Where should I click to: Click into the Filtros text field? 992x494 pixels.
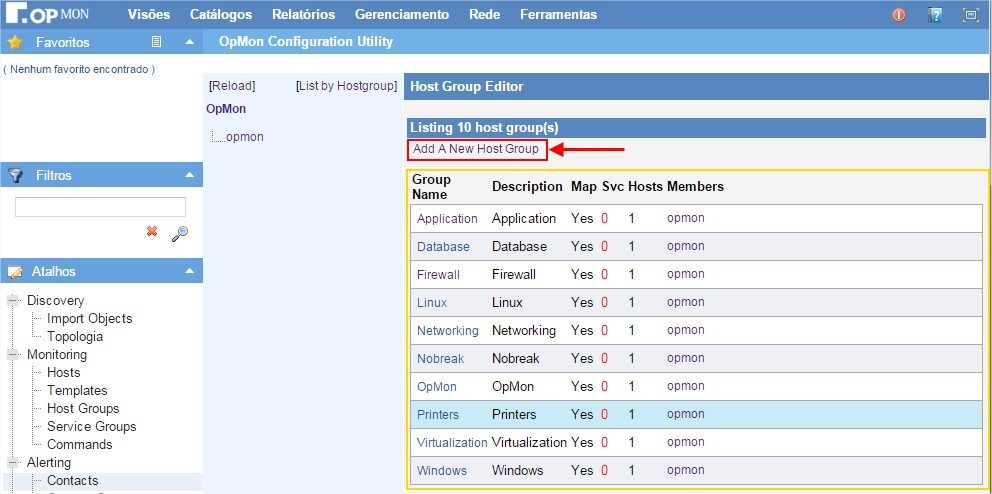(100, 207)
